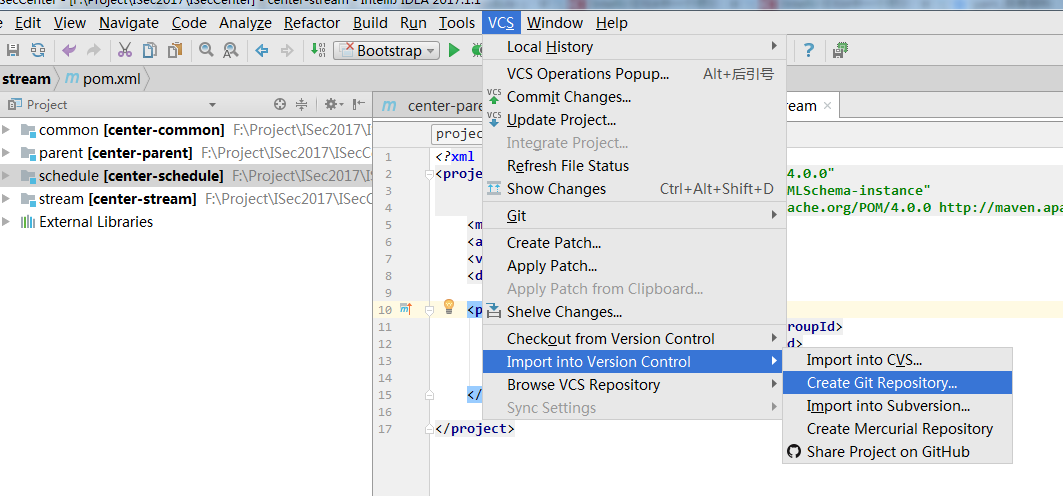Expand the stream [center-stream] module
1063x496 pixels.
pyautogui.click(x=7, y=199)
